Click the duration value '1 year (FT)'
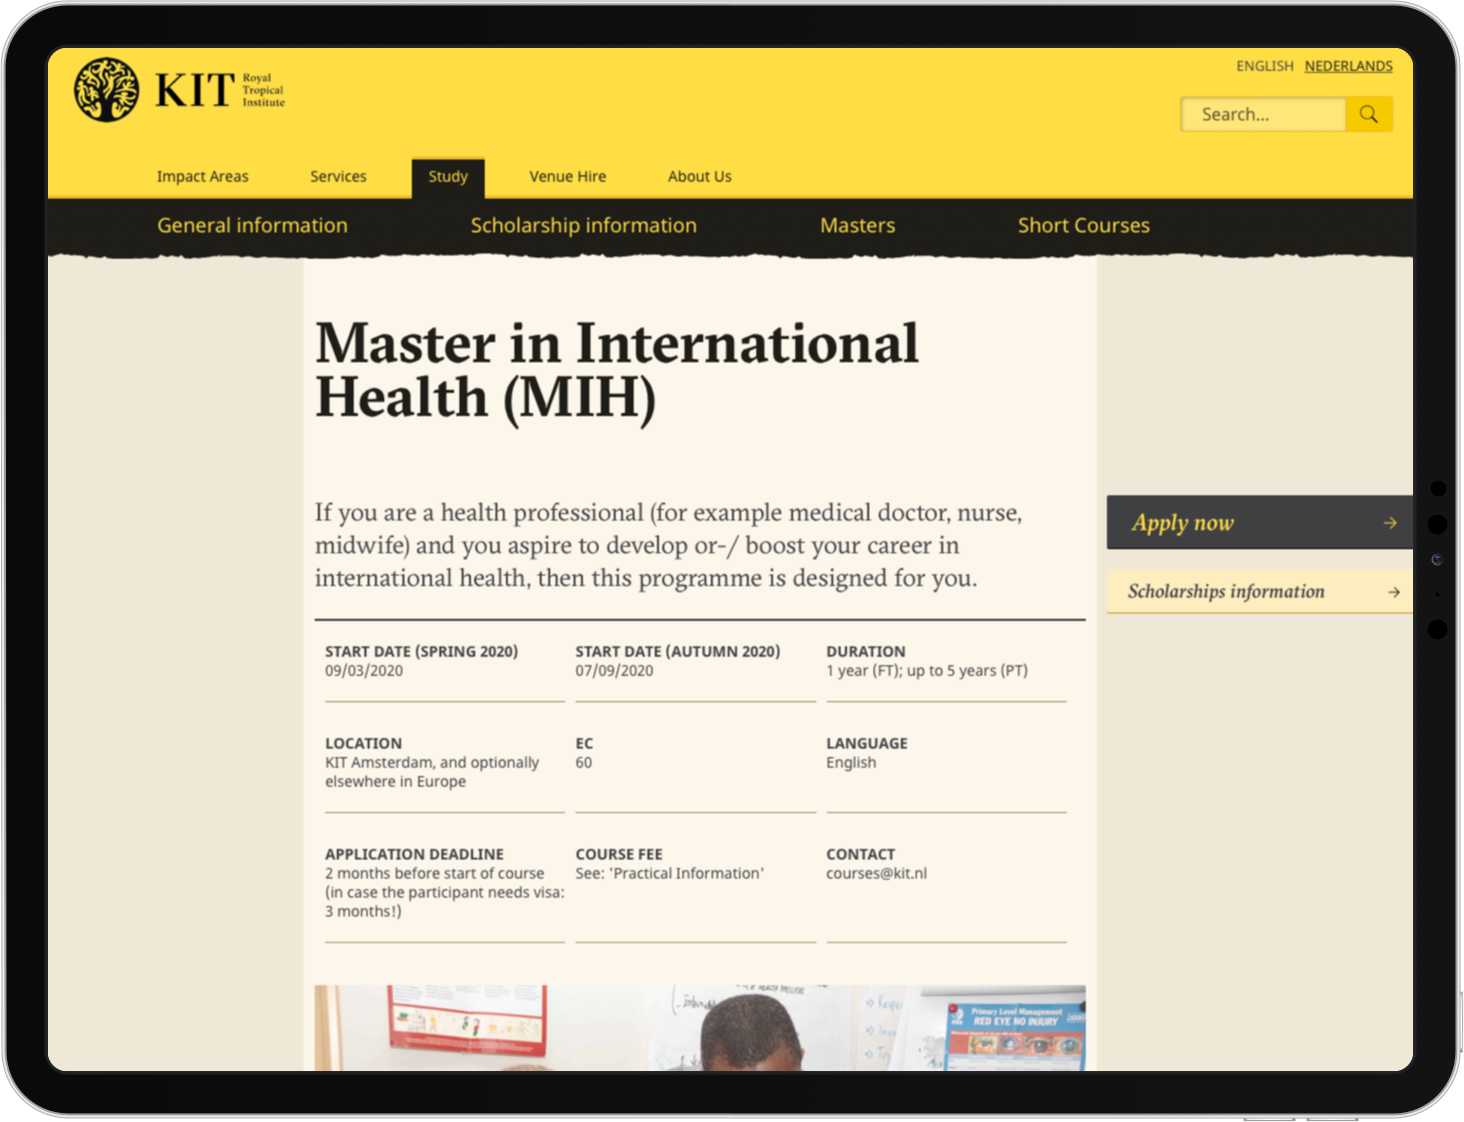The height and width of the screenshot is (1122, 1464). (864, 671)
